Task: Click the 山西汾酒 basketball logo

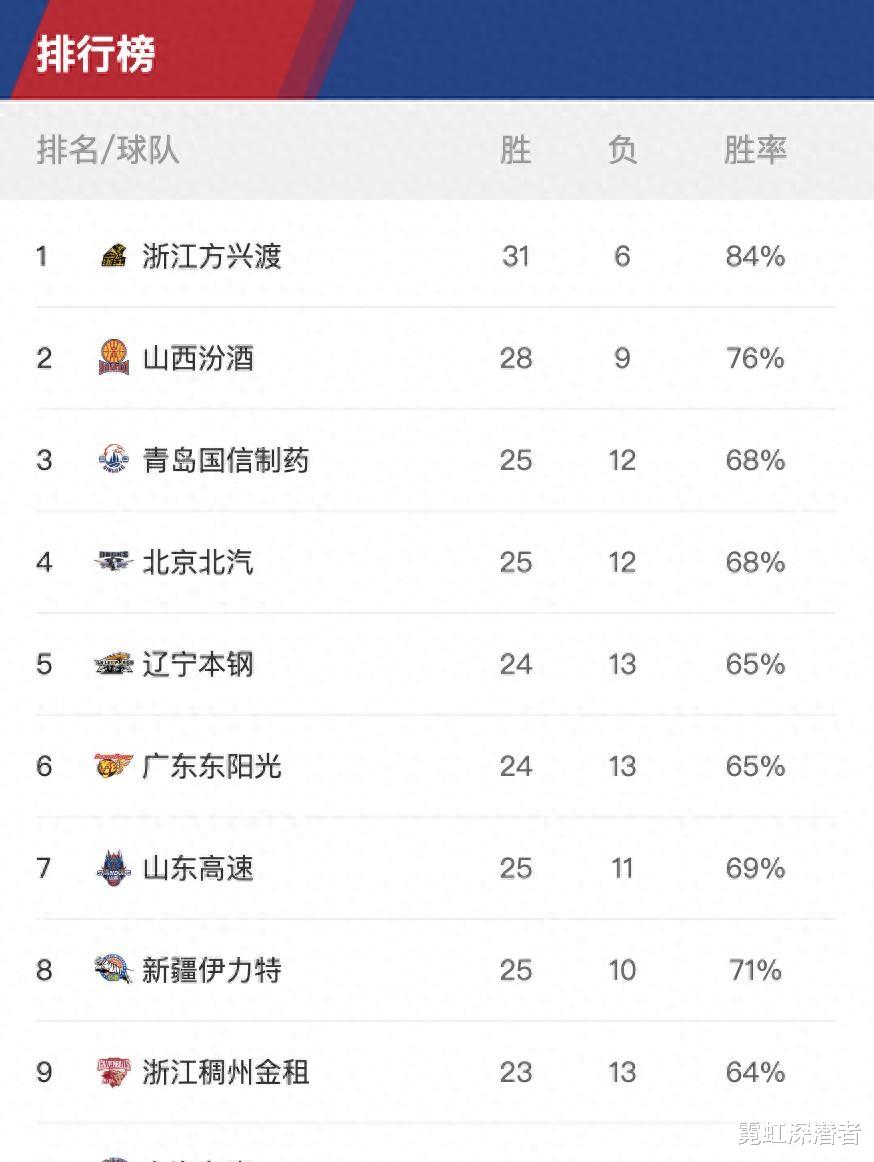Action: pyautogui.click(x=113, y=357)
